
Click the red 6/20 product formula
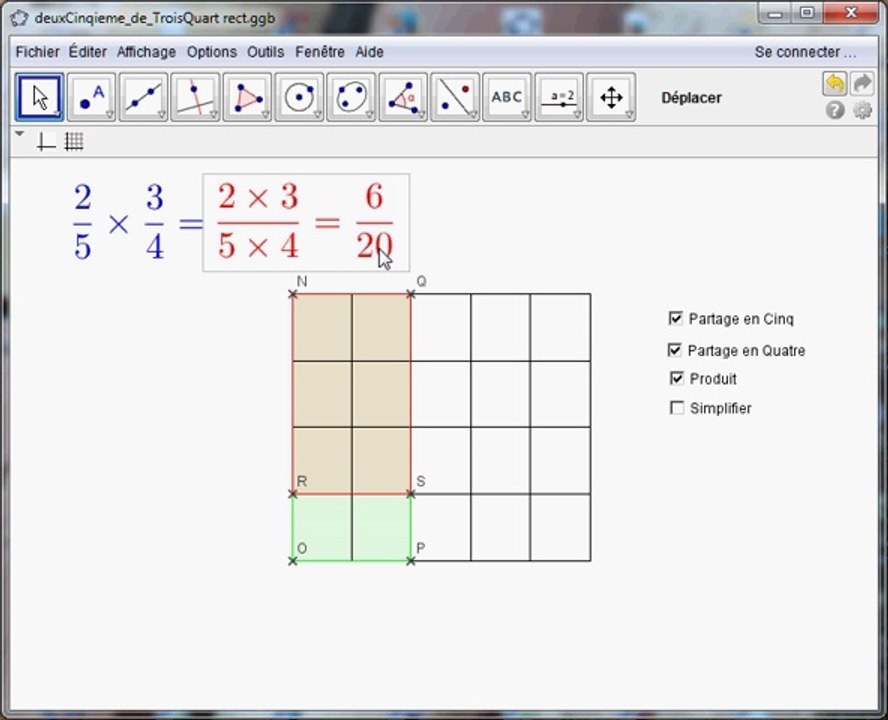pos(306,223)
